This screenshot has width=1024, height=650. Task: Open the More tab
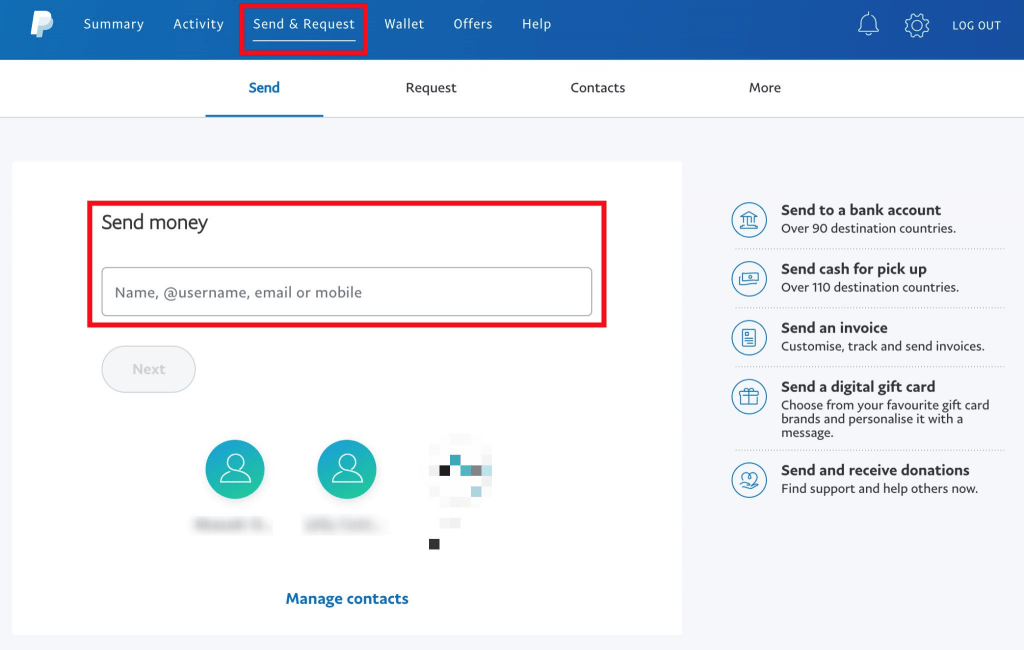tap(765, 88)
